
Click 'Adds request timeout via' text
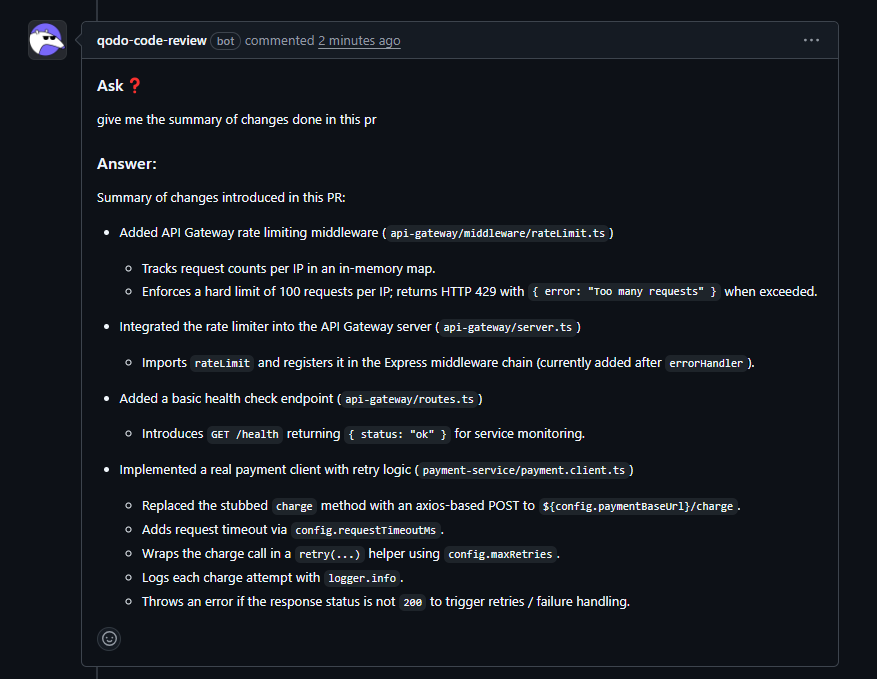pyautogui.click(x=214, y=529)
